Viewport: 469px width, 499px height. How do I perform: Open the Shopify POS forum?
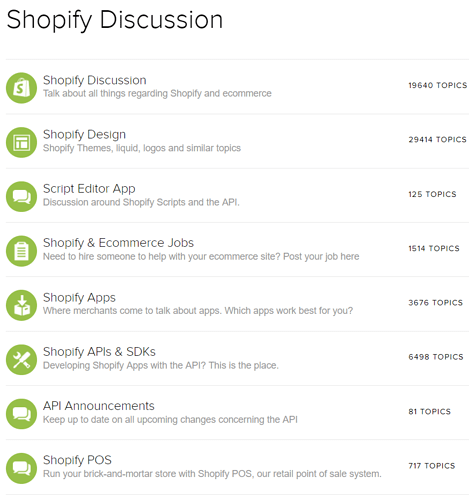point(77,460)
